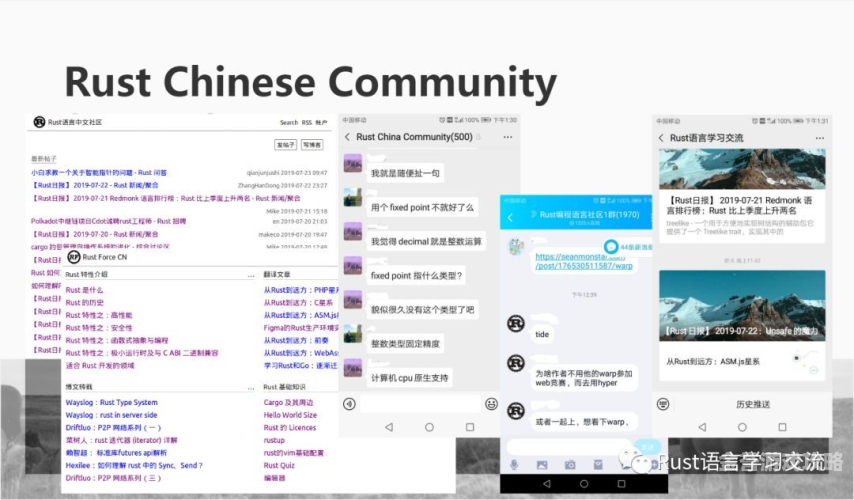Tap Android recents button under Rust China Community chat
This screenshot has width=854, height=500.
pos(469,427)
